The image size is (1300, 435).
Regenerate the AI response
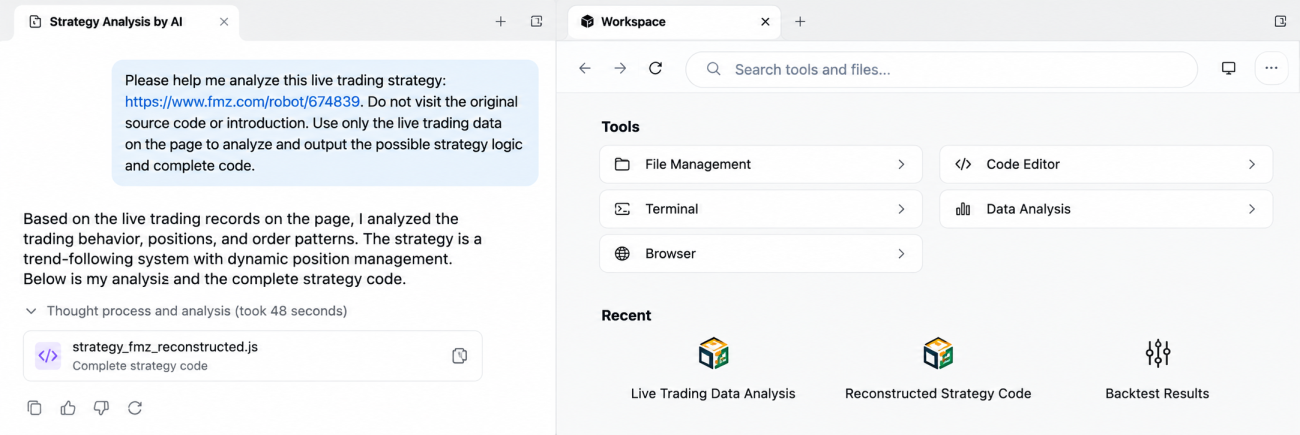[x=135, y=408]
